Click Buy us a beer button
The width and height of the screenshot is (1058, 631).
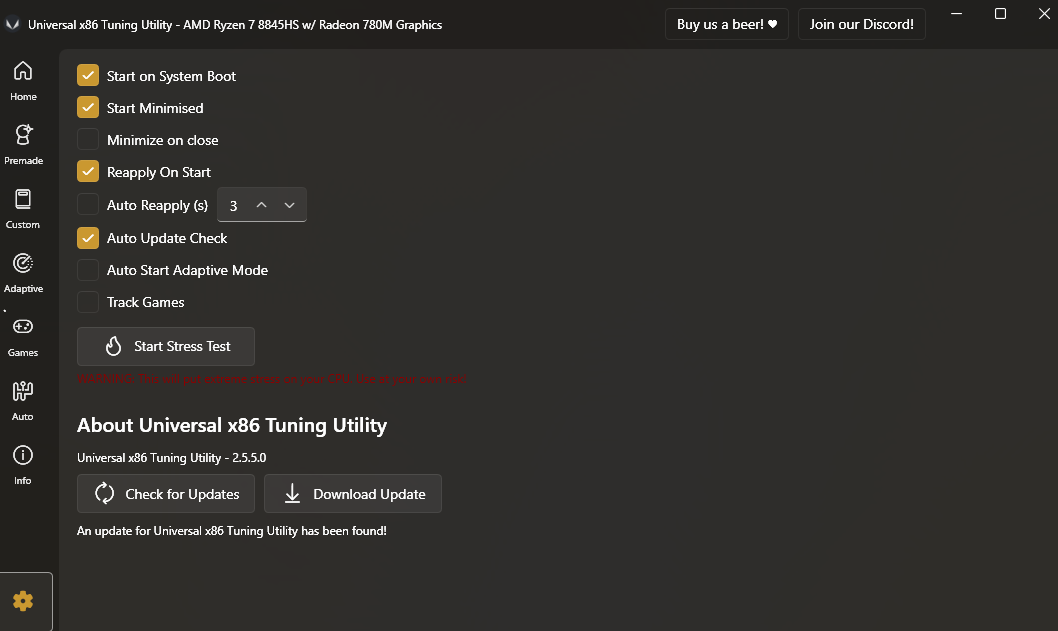coord(727,24)
